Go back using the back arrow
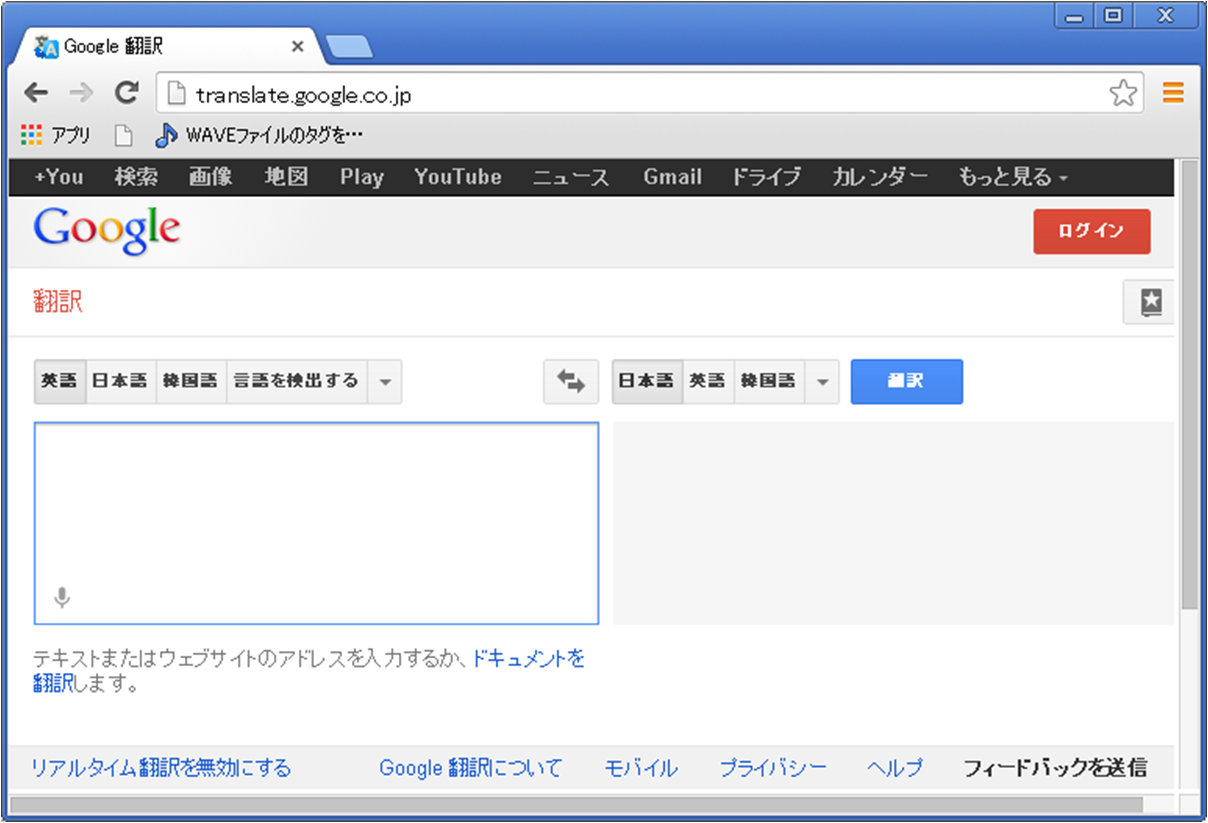 pyautogui.click(x=36, y=94)
